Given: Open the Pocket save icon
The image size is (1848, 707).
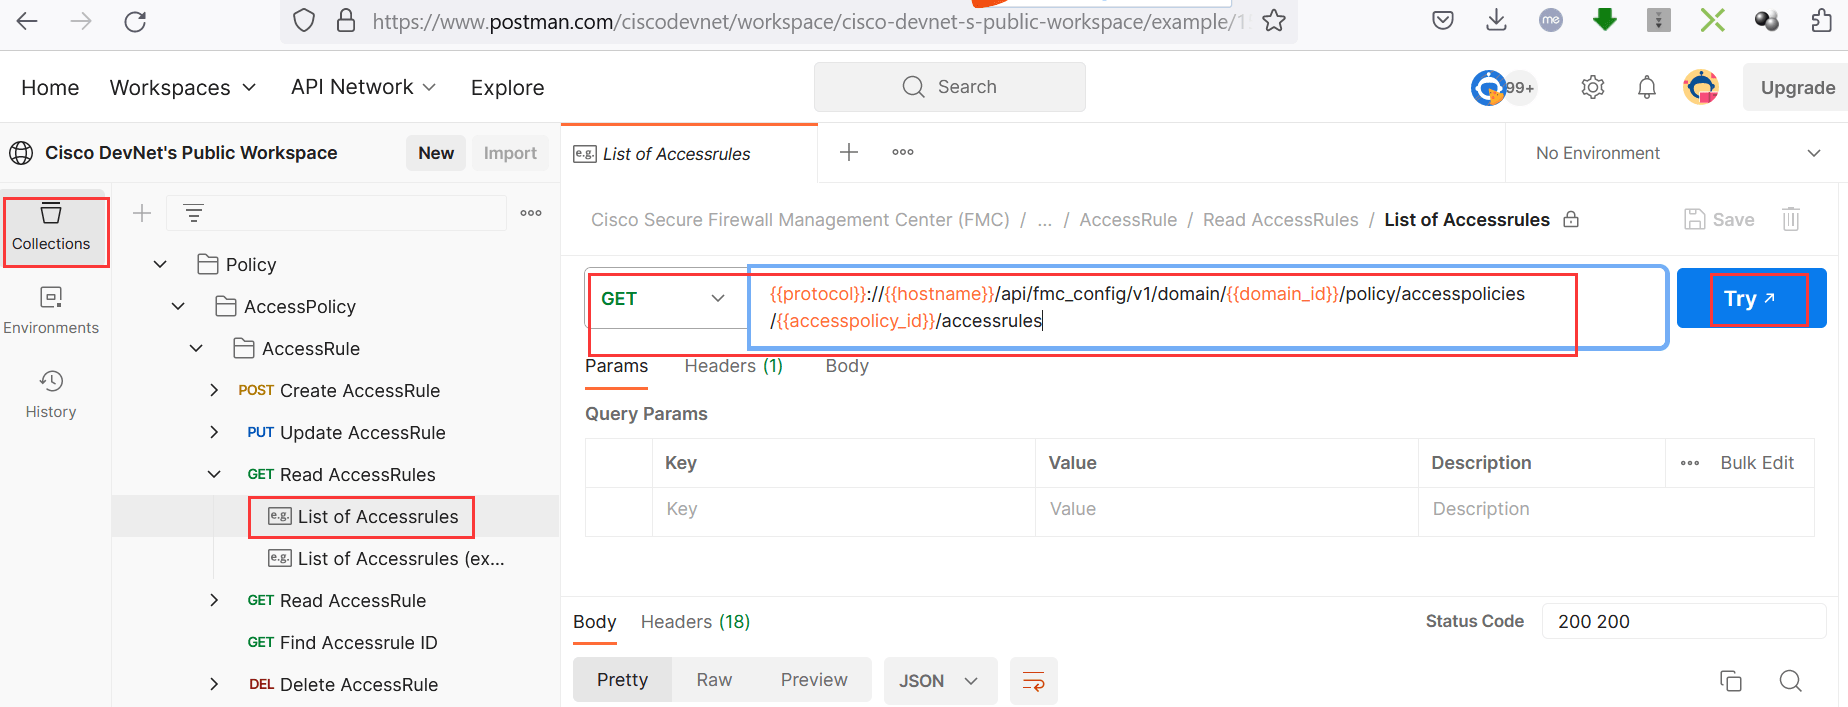Looking at the screenshot, I should click(x=1443, y=21).
